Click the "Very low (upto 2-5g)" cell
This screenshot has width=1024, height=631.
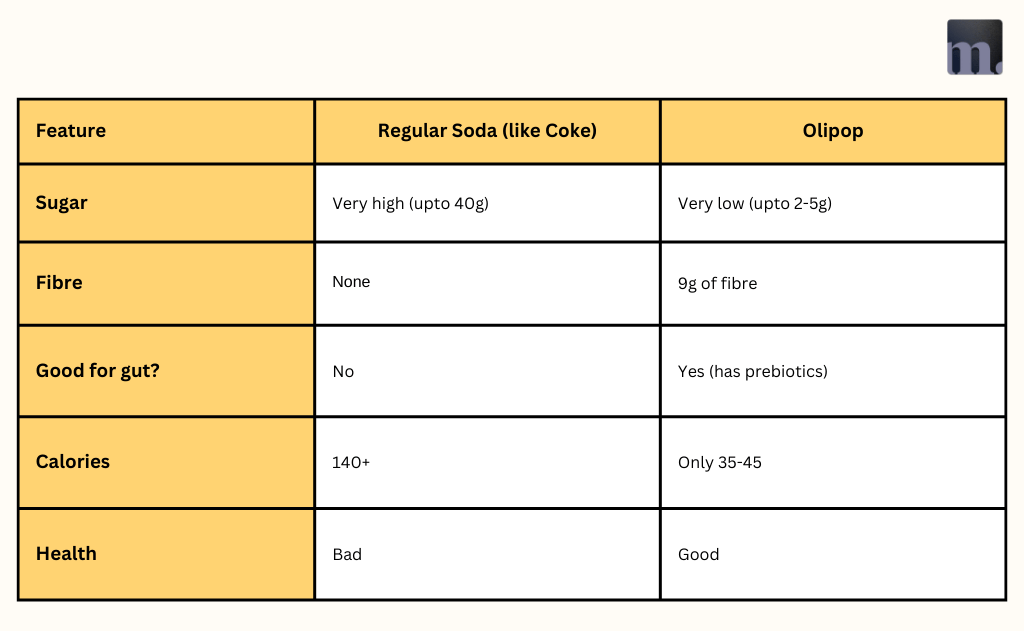click(x=755, y=204)
